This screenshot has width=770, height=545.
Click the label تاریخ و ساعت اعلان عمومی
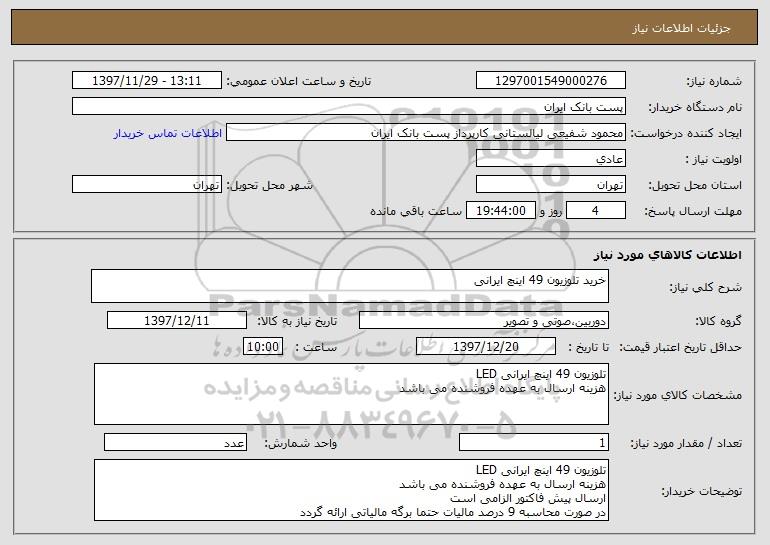[x=299, y=81]
